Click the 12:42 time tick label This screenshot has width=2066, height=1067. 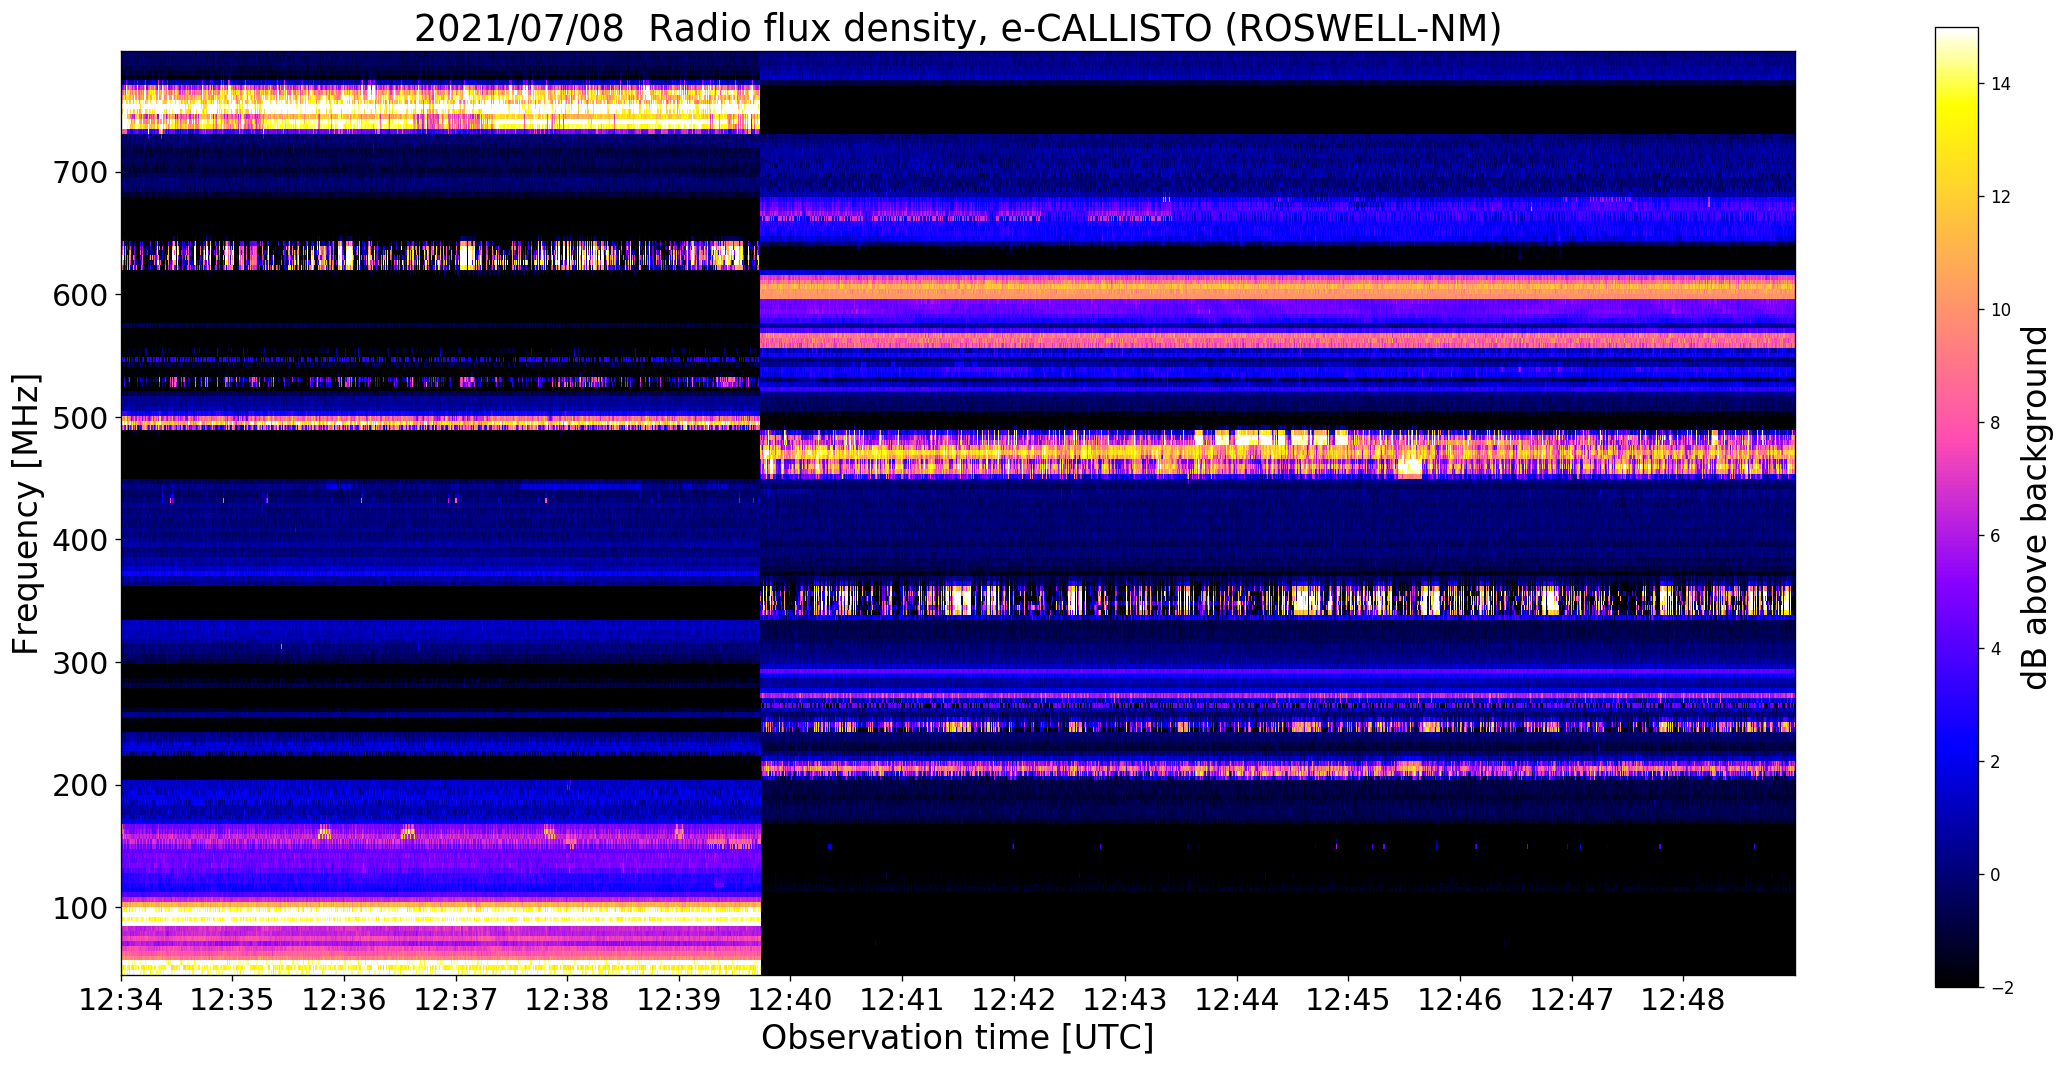coord(1014,999)
